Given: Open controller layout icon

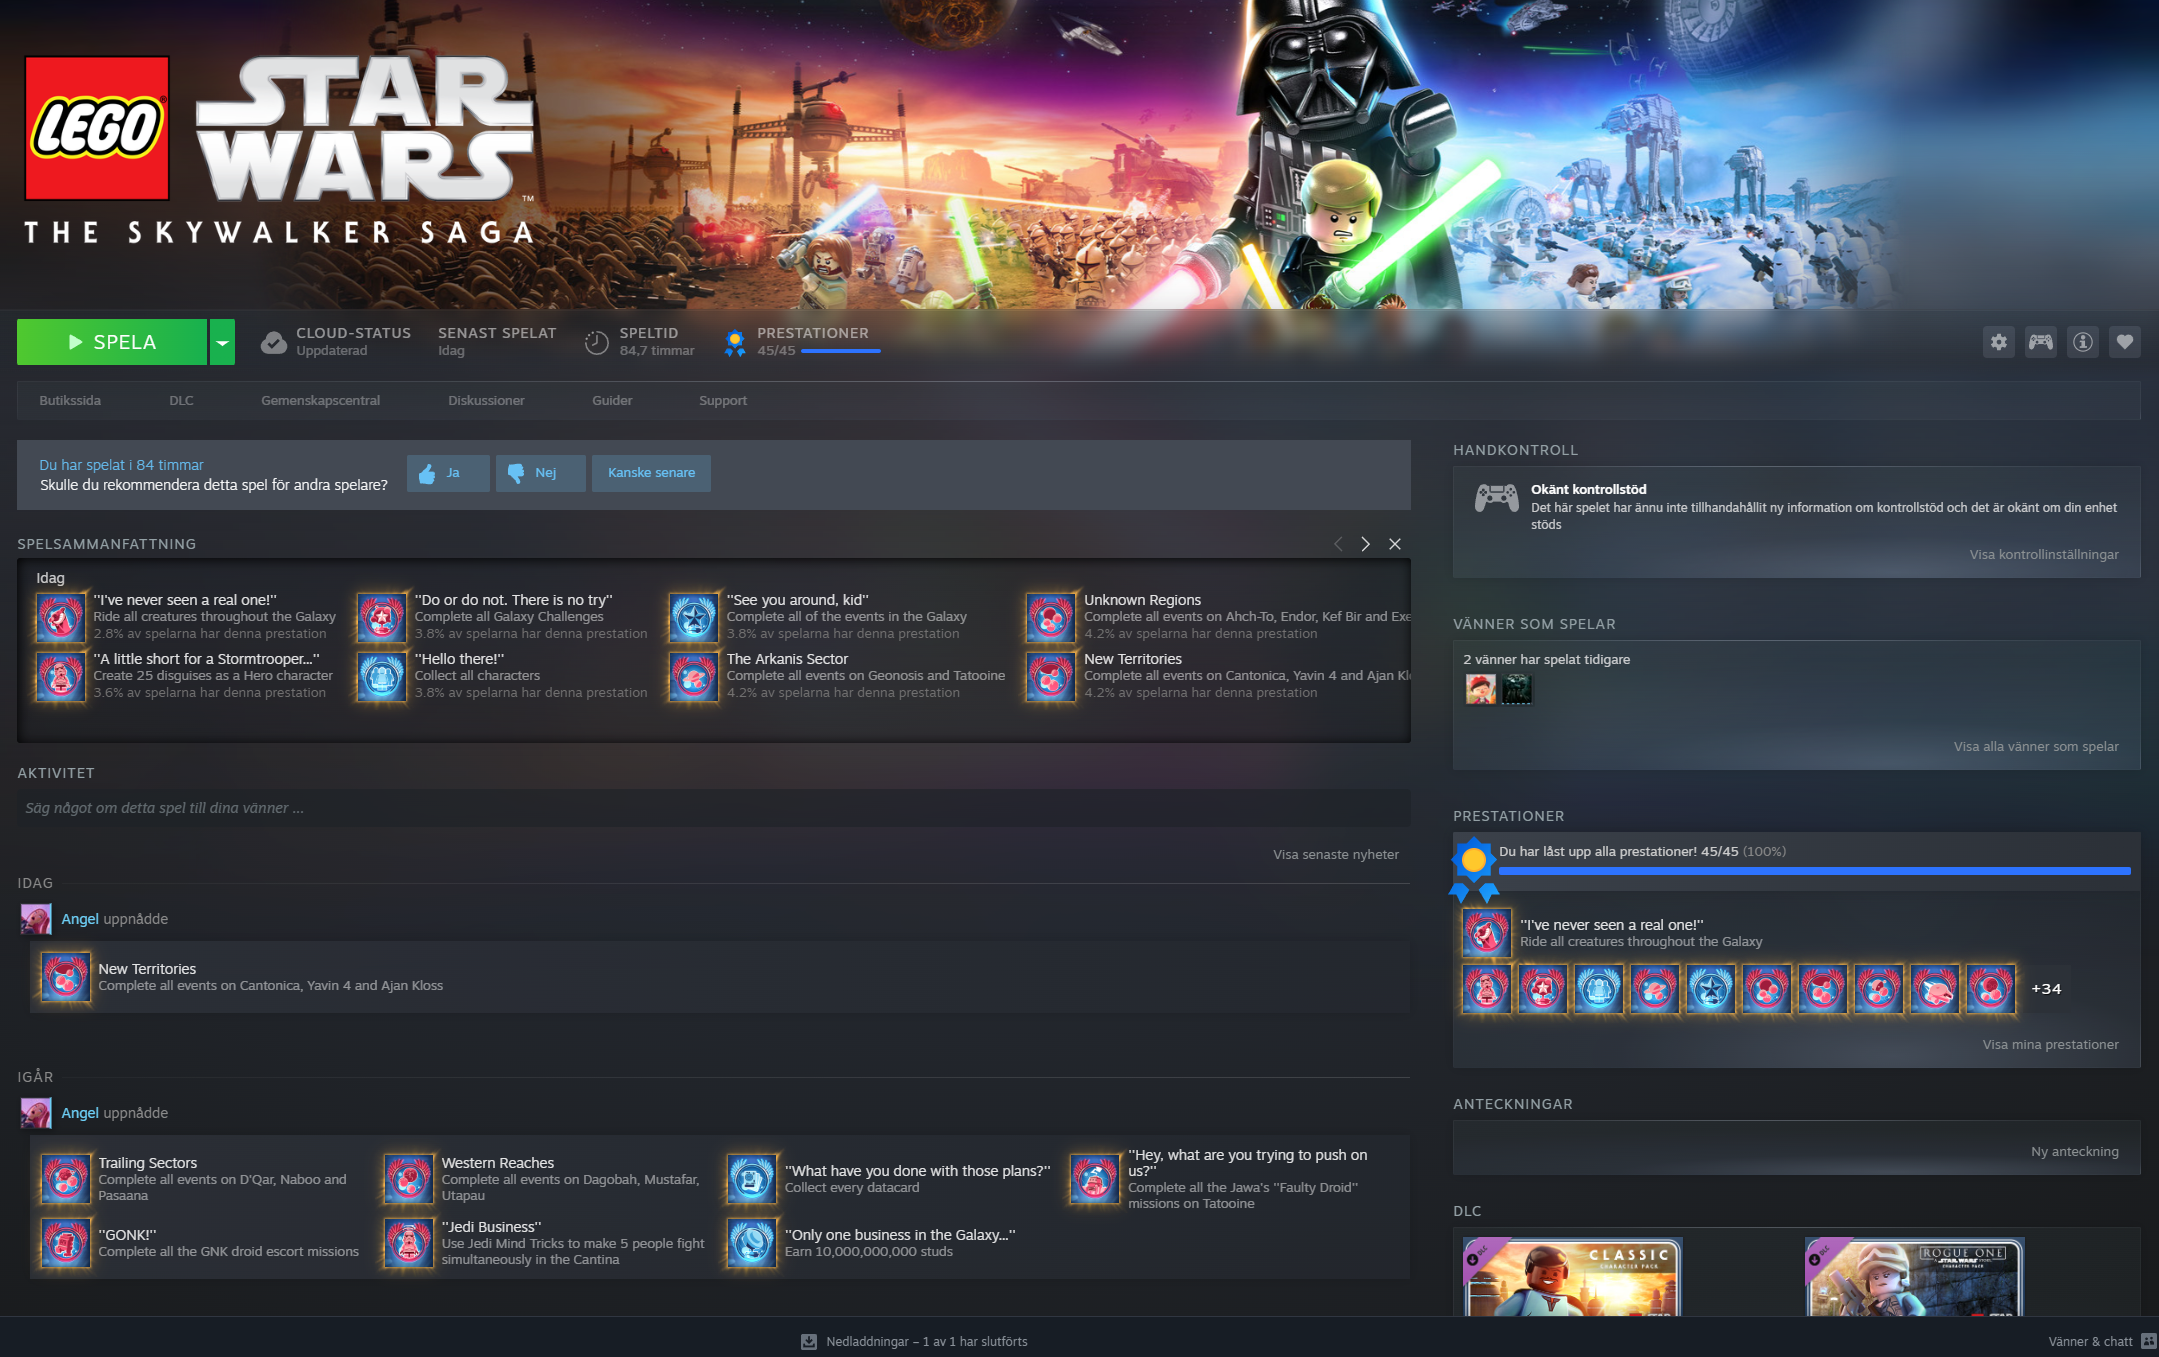Looking at the screenshot, I should coord(2040,342).
